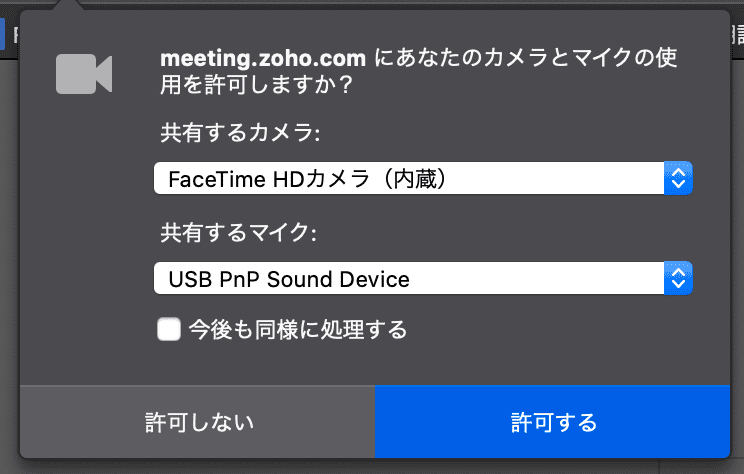This screenshot has width=744, height=474.
Task: Click empty dark area below the checkbox
Action: (375, 364)
